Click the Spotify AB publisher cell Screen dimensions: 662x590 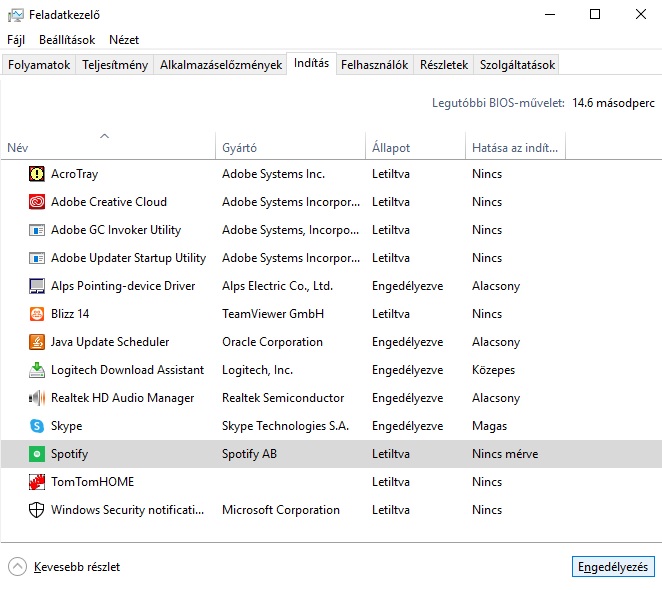click(250, 454)
